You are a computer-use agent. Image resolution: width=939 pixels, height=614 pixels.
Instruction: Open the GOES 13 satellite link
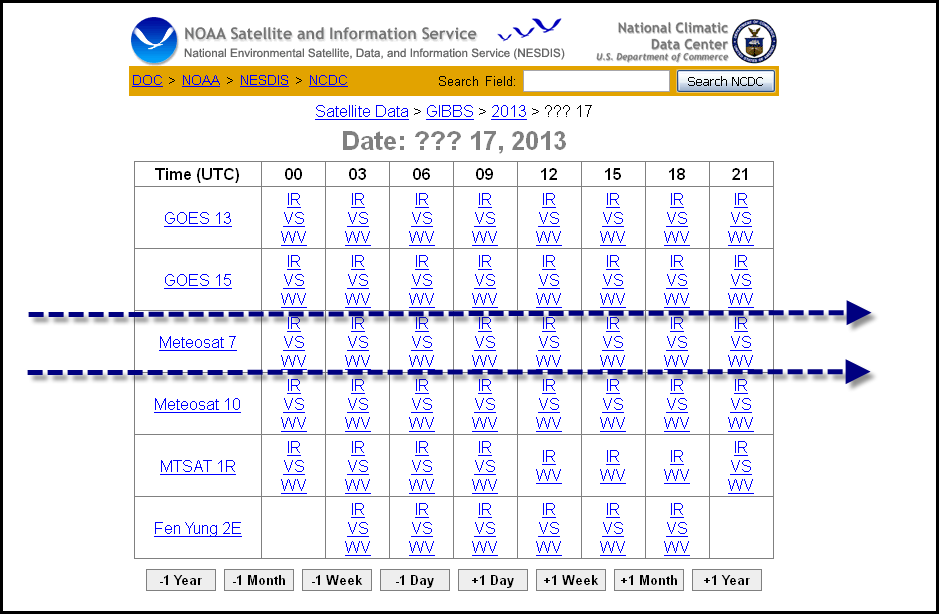198,218
